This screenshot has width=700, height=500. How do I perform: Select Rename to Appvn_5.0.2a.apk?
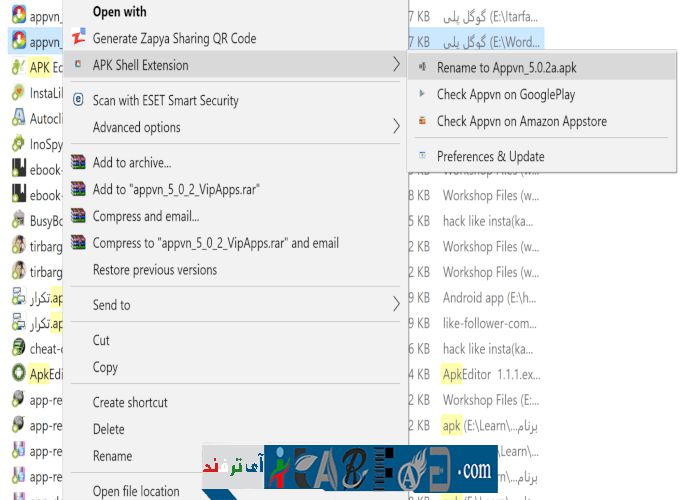[x=504, y=67]
